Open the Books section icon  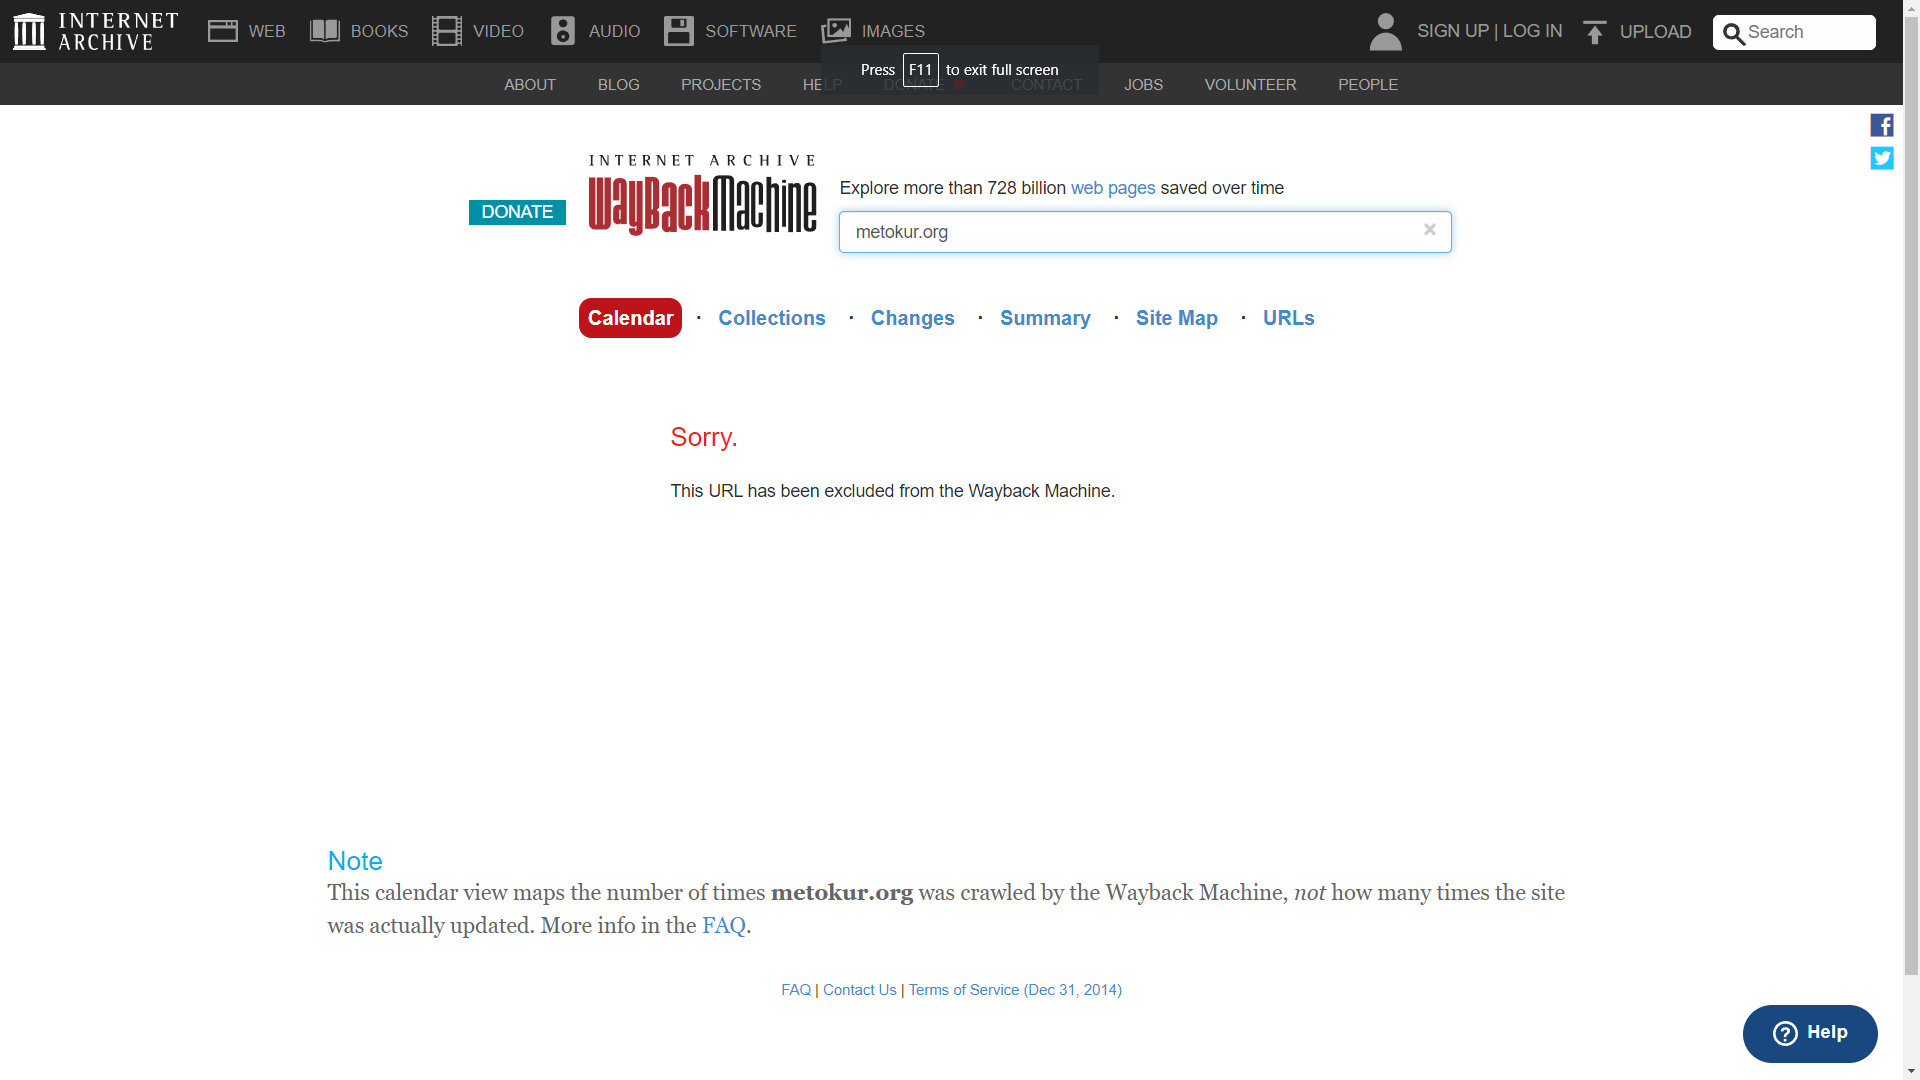325,31
